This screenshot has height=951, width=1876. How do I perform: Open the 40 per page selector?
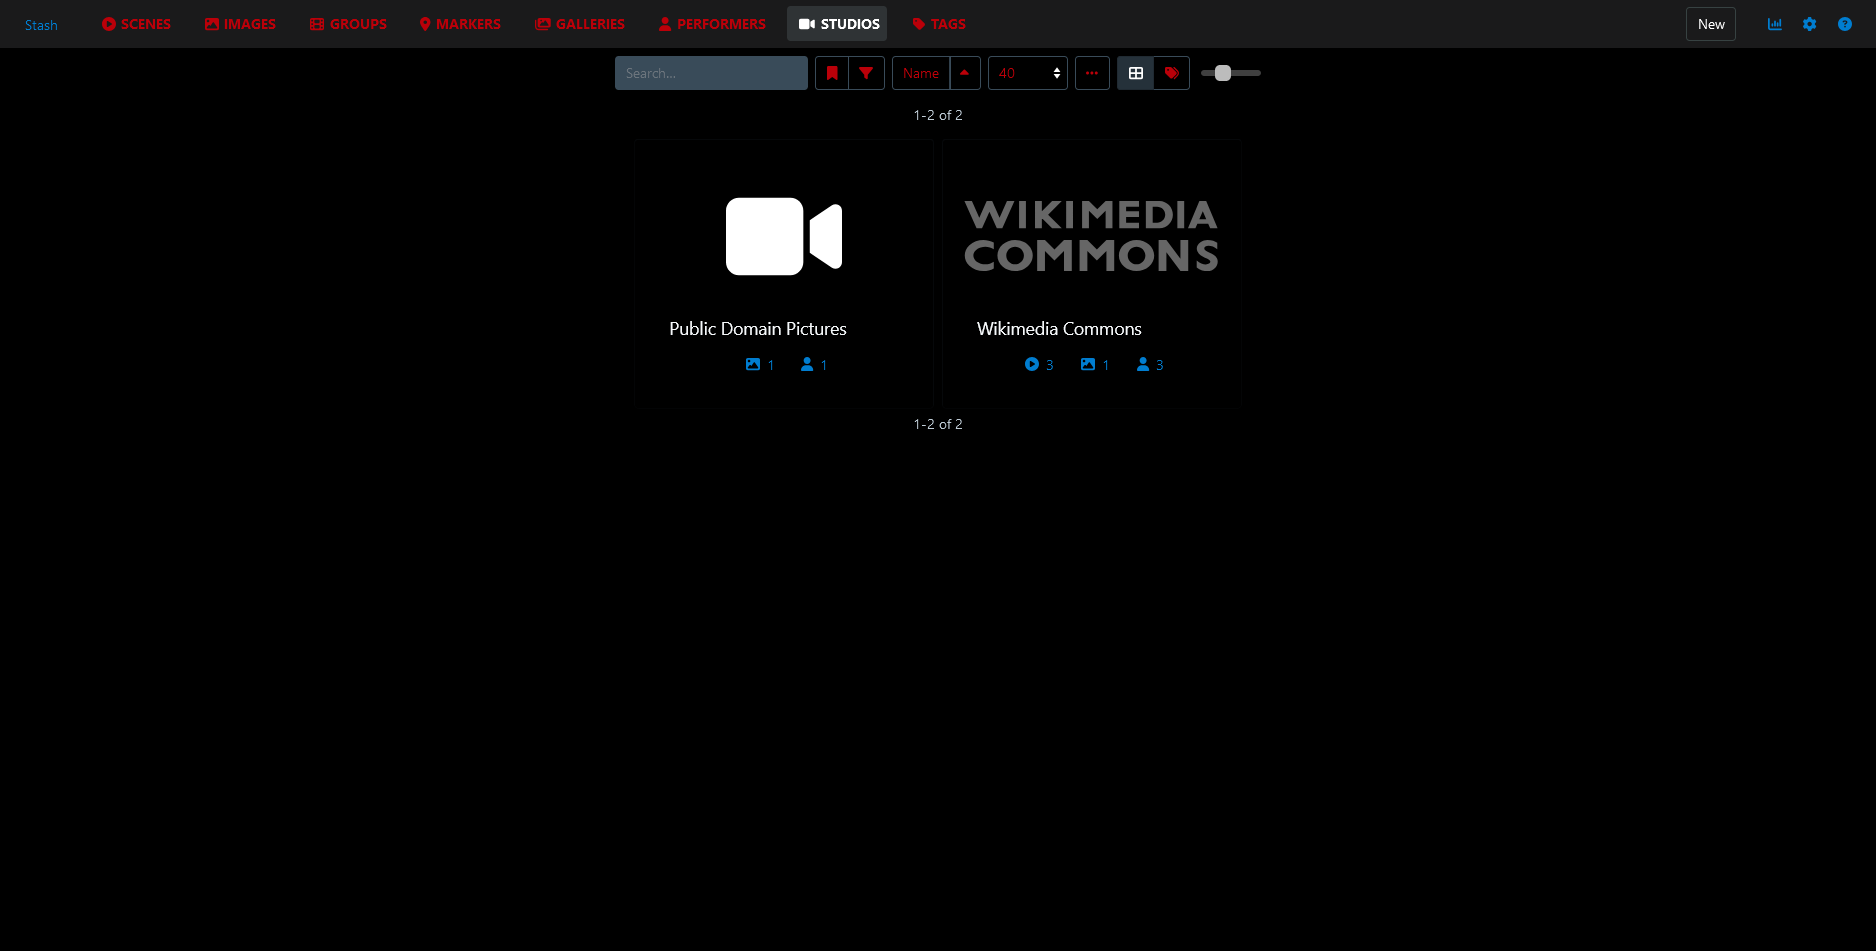(1028, 73)
